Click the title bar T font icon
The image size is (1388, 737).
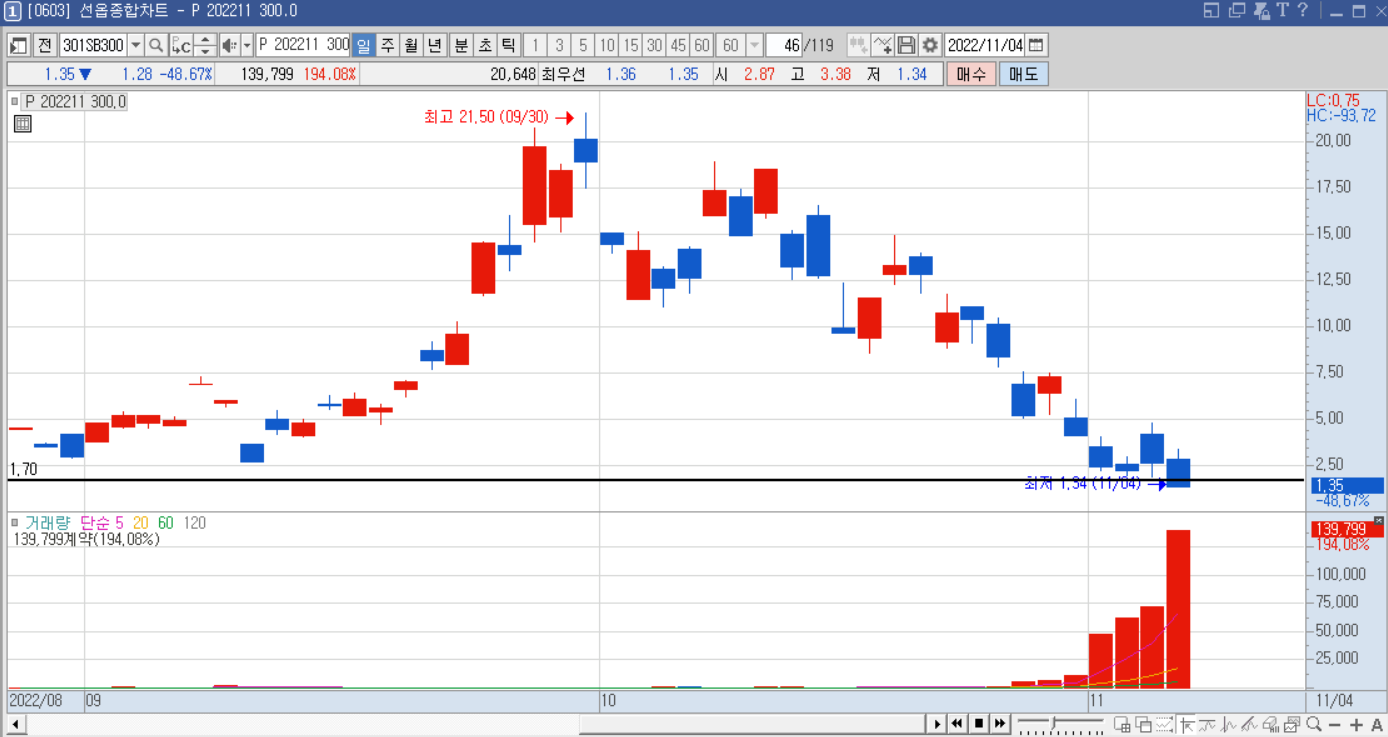pos(1283,11)
